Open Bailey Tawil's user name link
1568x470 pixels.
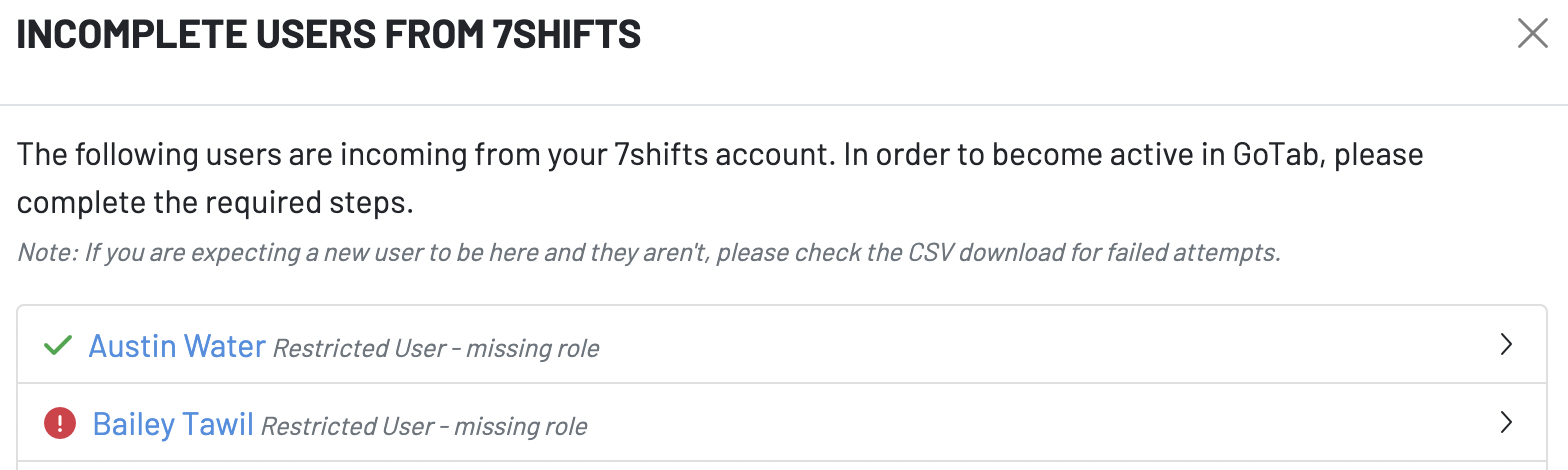(x=173, y=424)
